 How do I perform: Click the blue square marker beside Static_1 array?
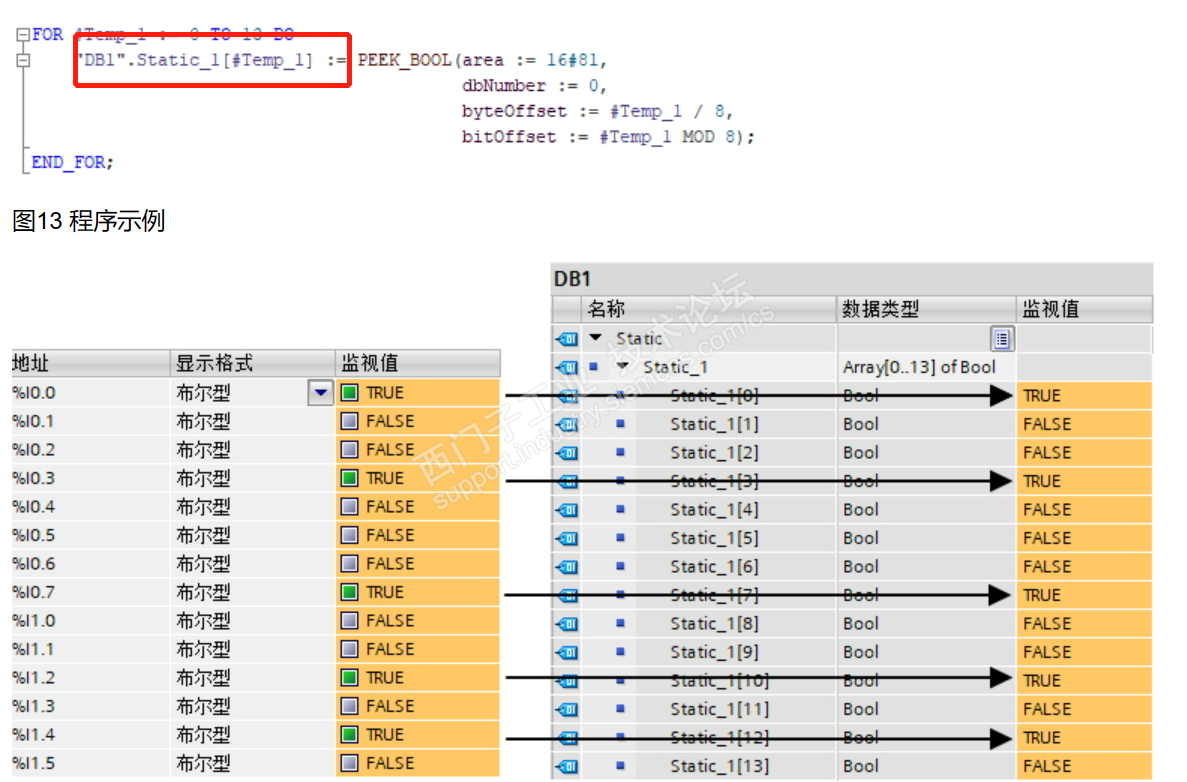point(594,366)
